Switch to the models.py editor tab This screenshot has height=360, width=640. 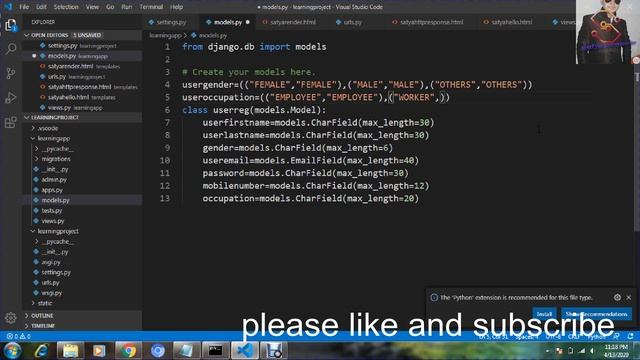(227, 22)
